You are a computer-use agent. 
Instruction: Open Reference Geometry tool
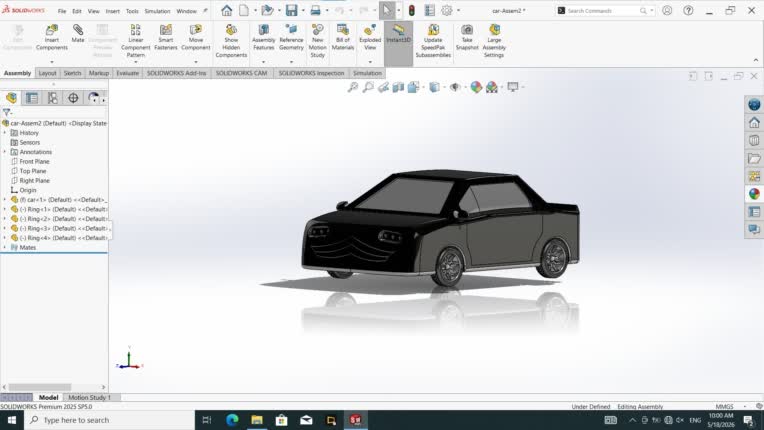291,37
